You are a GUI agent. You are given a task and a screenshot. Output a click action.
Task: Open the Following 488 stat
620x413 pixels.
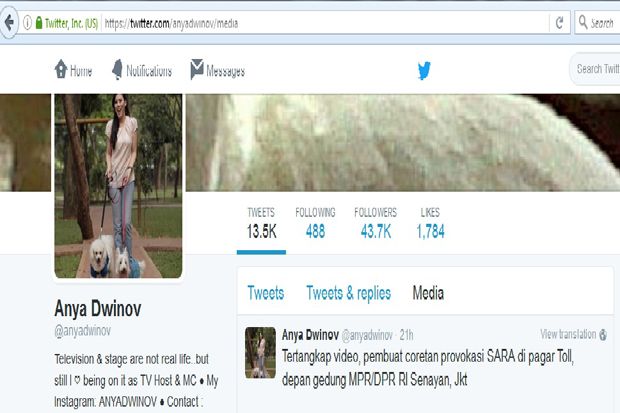tap(315, 224)
